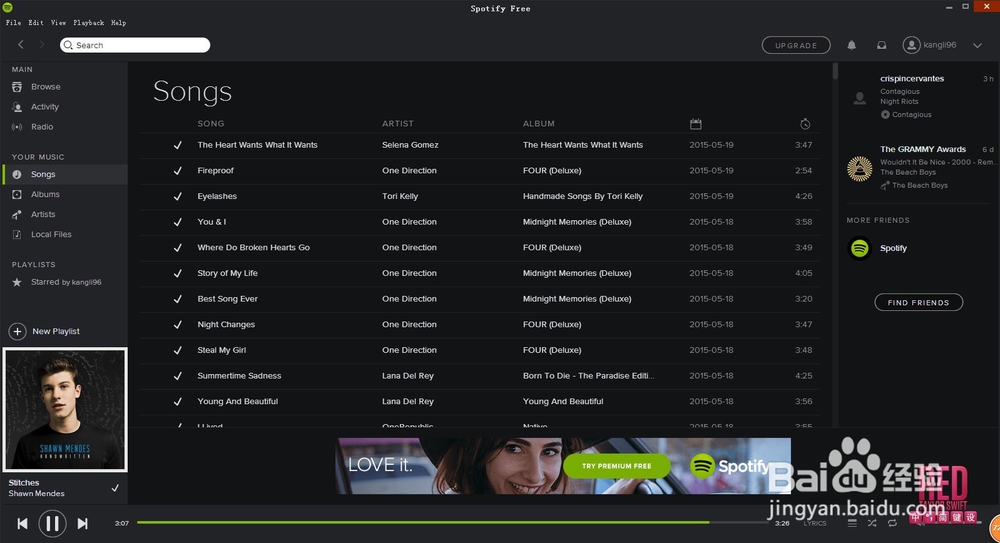The width and height of the screenshot is (1000, 543).
Task: Open Selena Gomez artist link
Action: pos(410,145)
